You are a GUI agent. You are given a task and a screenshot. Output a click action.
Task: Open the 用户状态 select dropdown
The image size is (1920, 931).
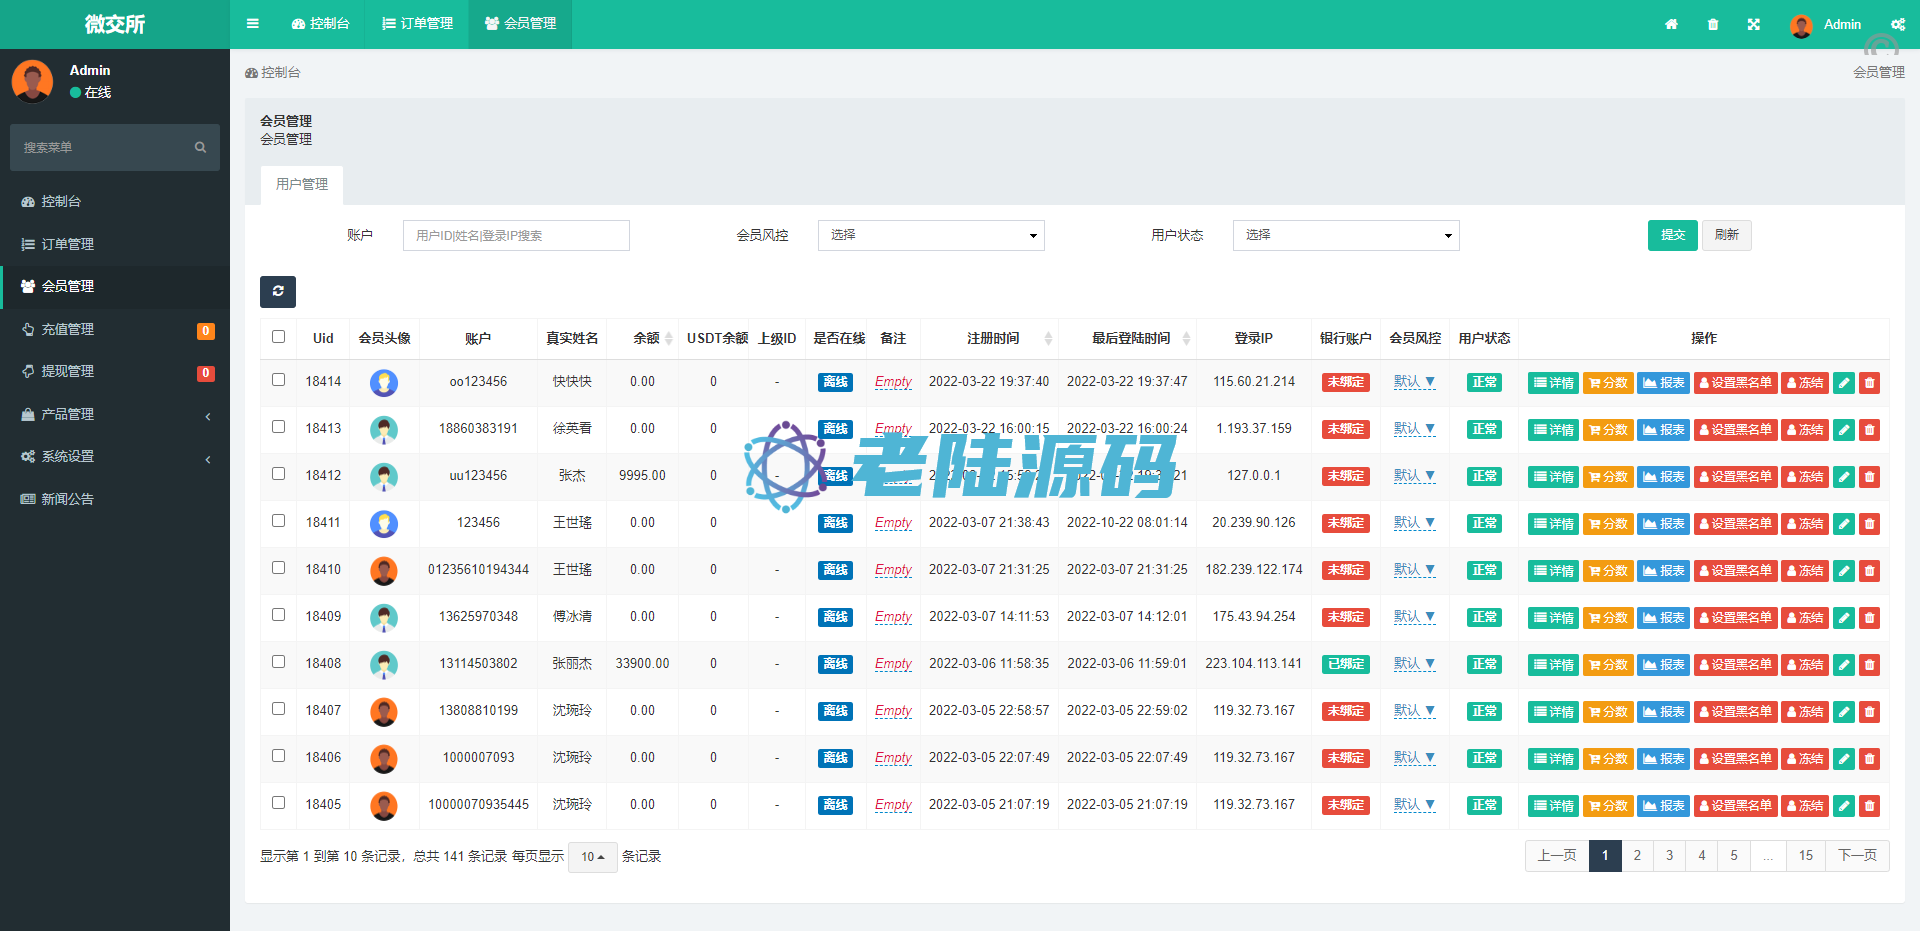(x=1345, y=235)
